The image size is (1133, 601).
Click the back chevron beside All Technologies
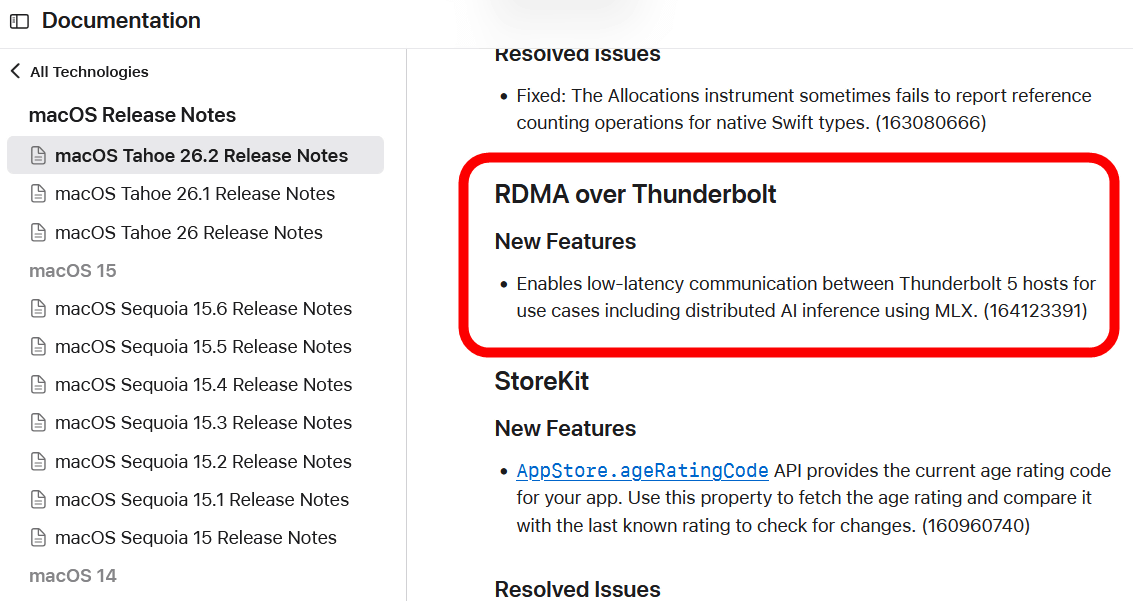pyautogui.click(x=15, y=71)
